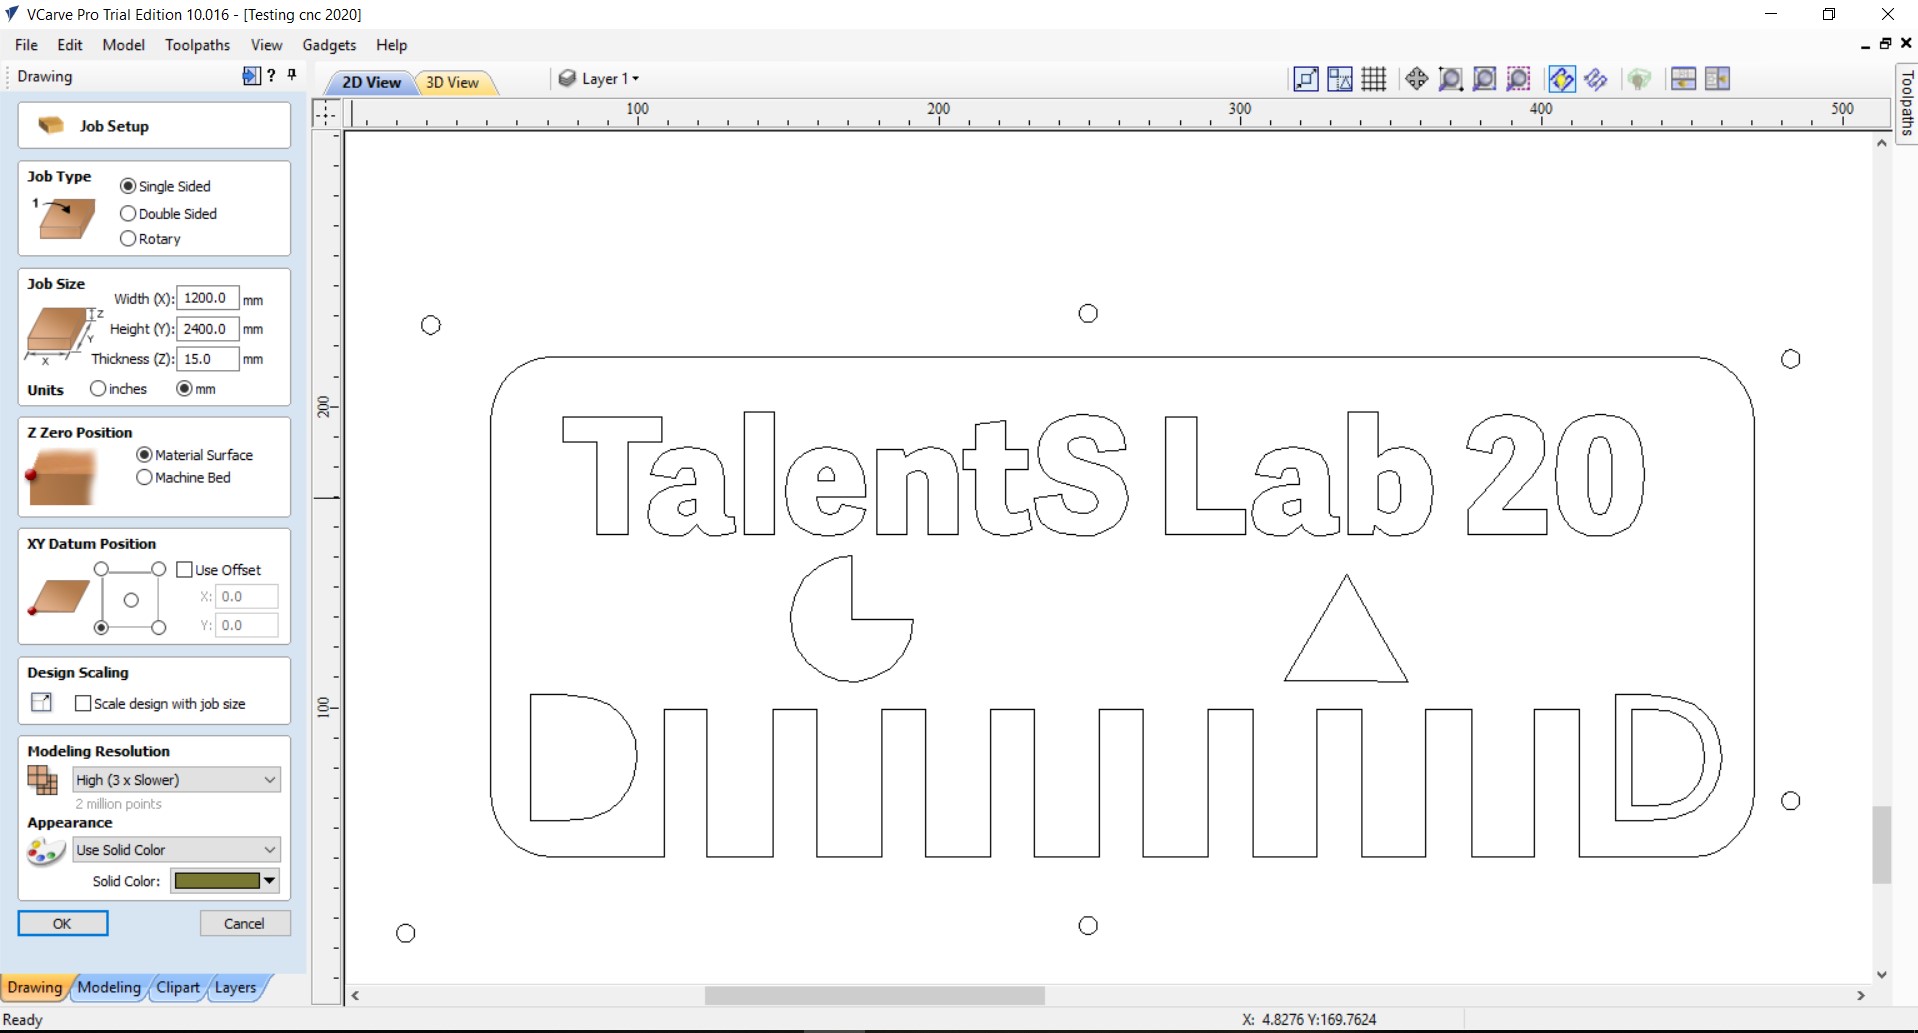Open the Layers tab

(235, 987)
